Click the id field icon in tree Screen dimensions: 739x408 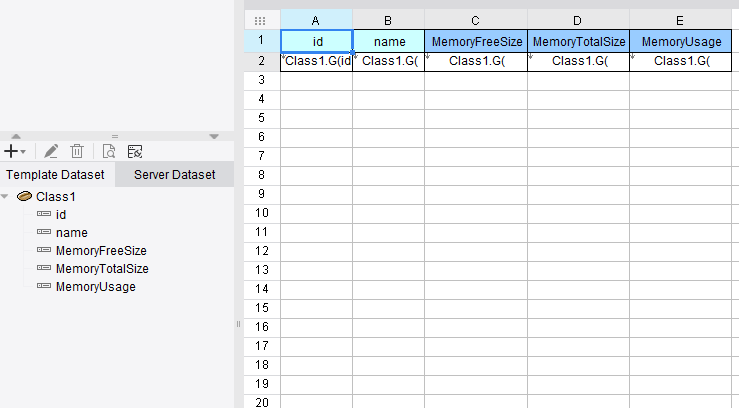click(44, 214)
